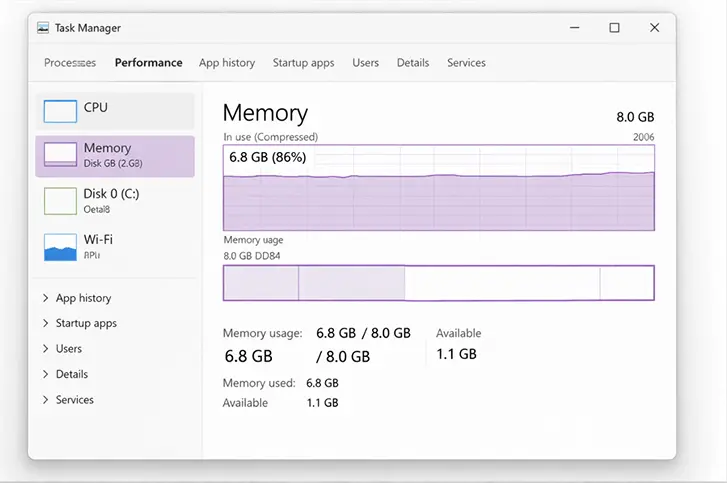Viewport: 727px width, 483px height.
Task: Click the memory composition bar
Action: pos(439,283)
